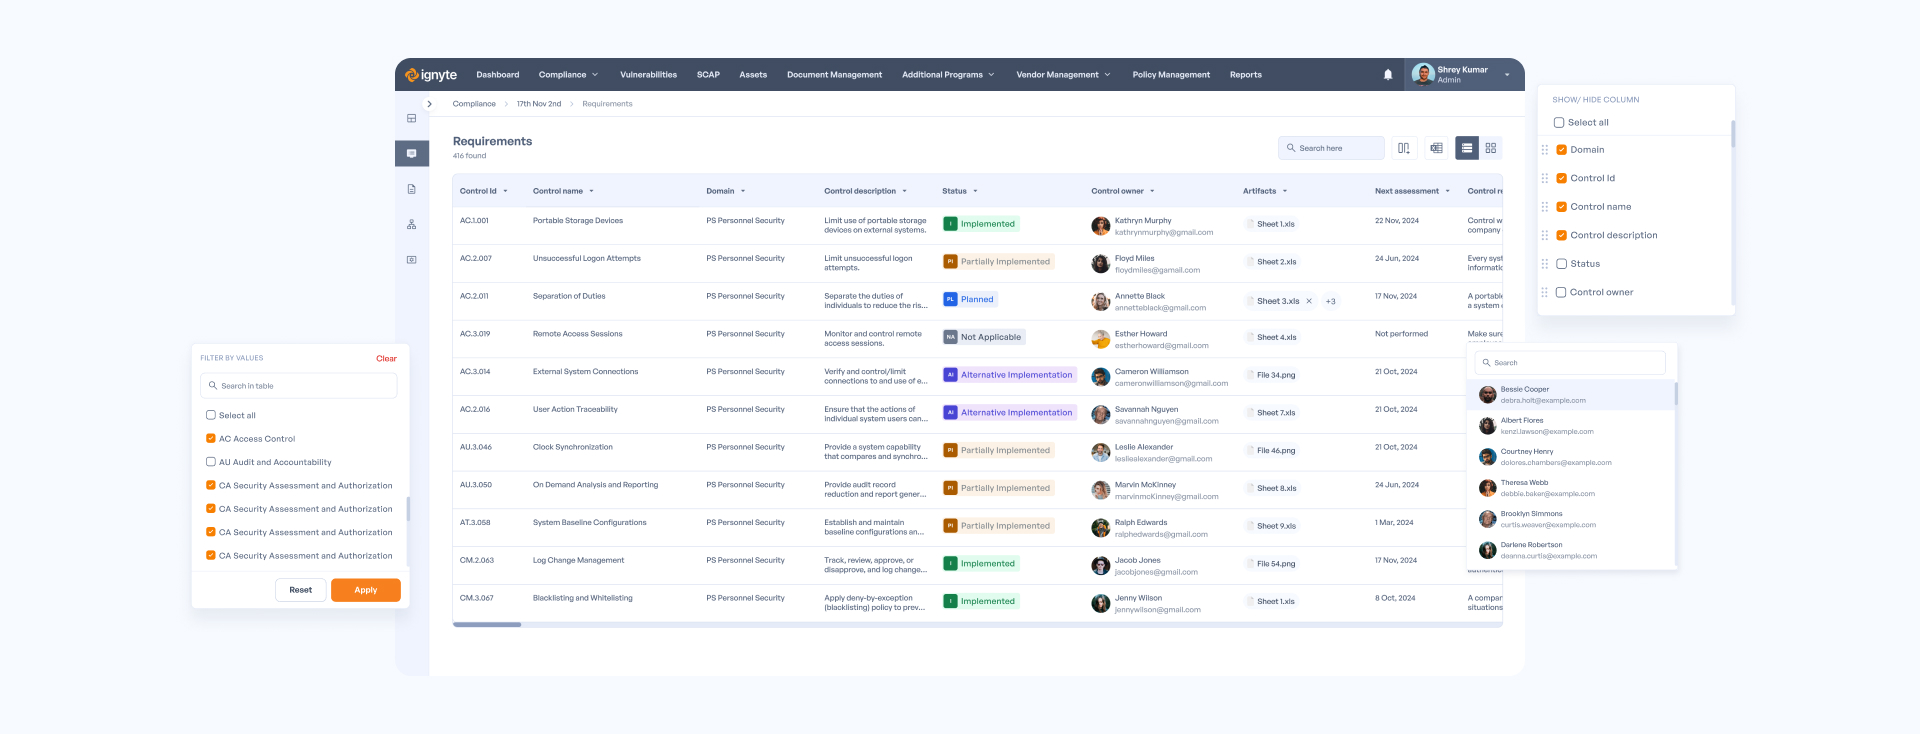The height and width of the screenshot is (734, 1920).
Task: Focus the Search here input field
Action: [1331, 148]
